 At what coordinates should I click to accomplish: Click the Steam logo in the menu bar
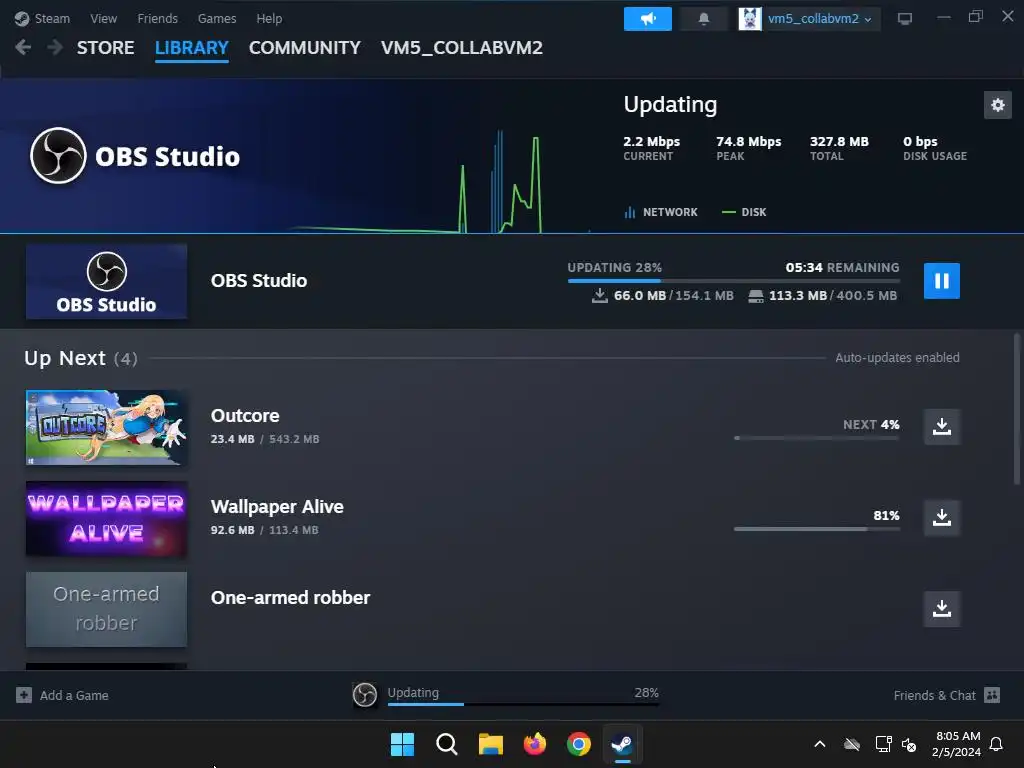[22, 19]
